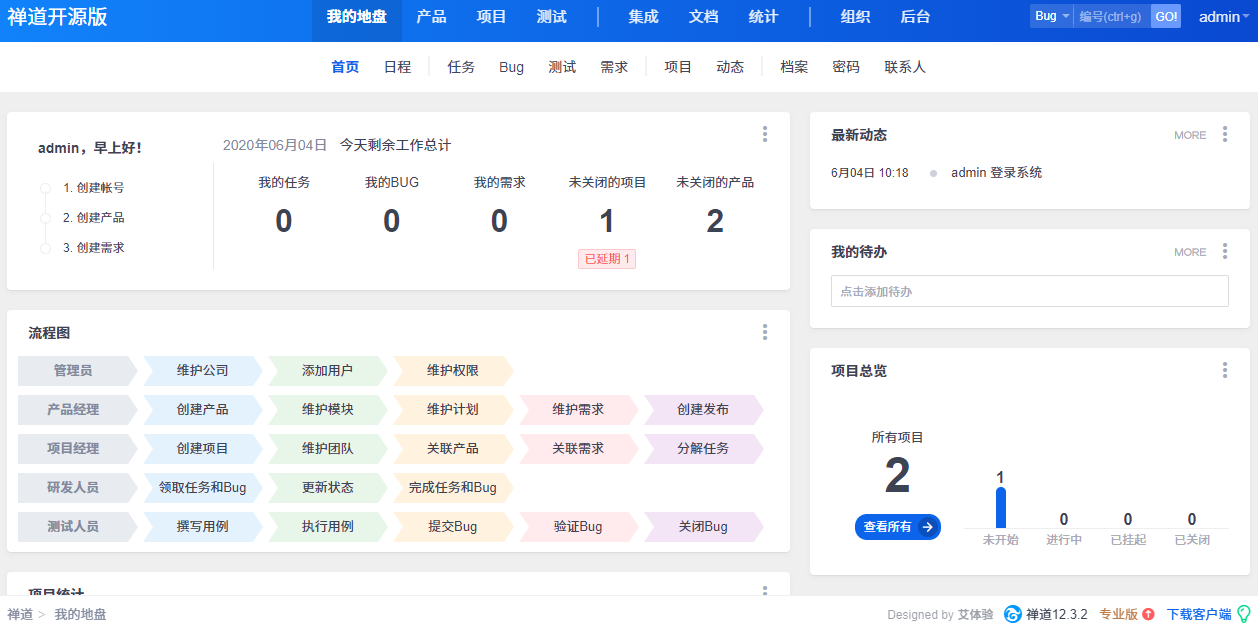
Task: Open MORE in the 最新动态 panel
Action: pos(1189,134)
